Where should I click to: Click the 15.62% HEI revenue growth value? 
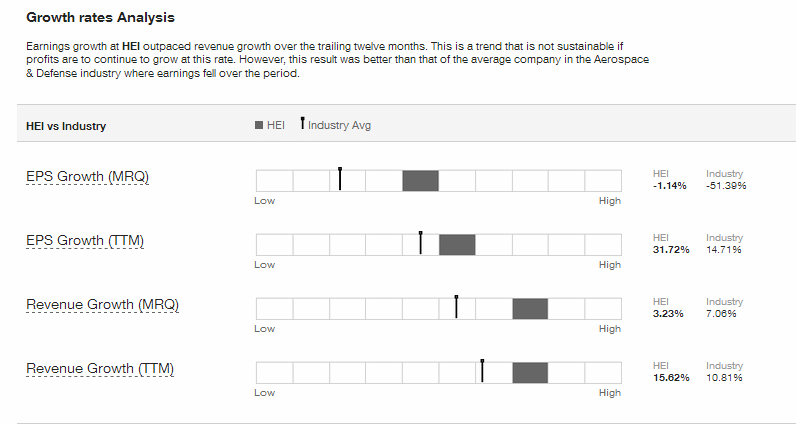(671, 378)
